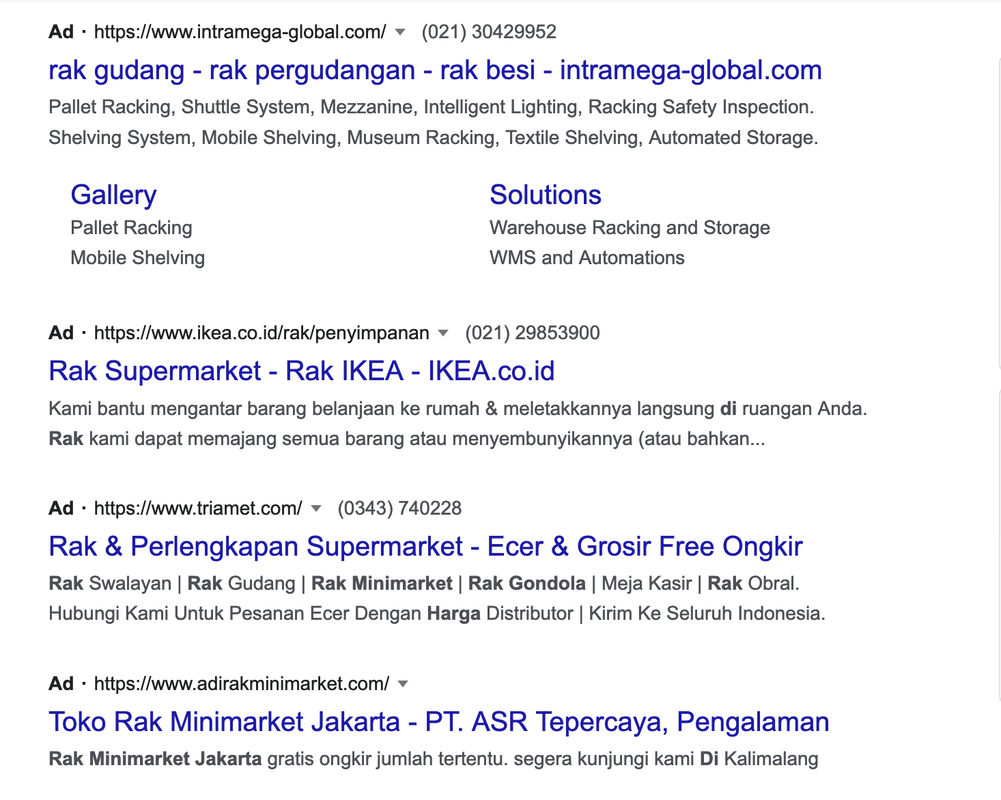This screenshot has width=1001, height=800.
Task: Go to the Gallery sitelink
Action: (x=113, y=195)
